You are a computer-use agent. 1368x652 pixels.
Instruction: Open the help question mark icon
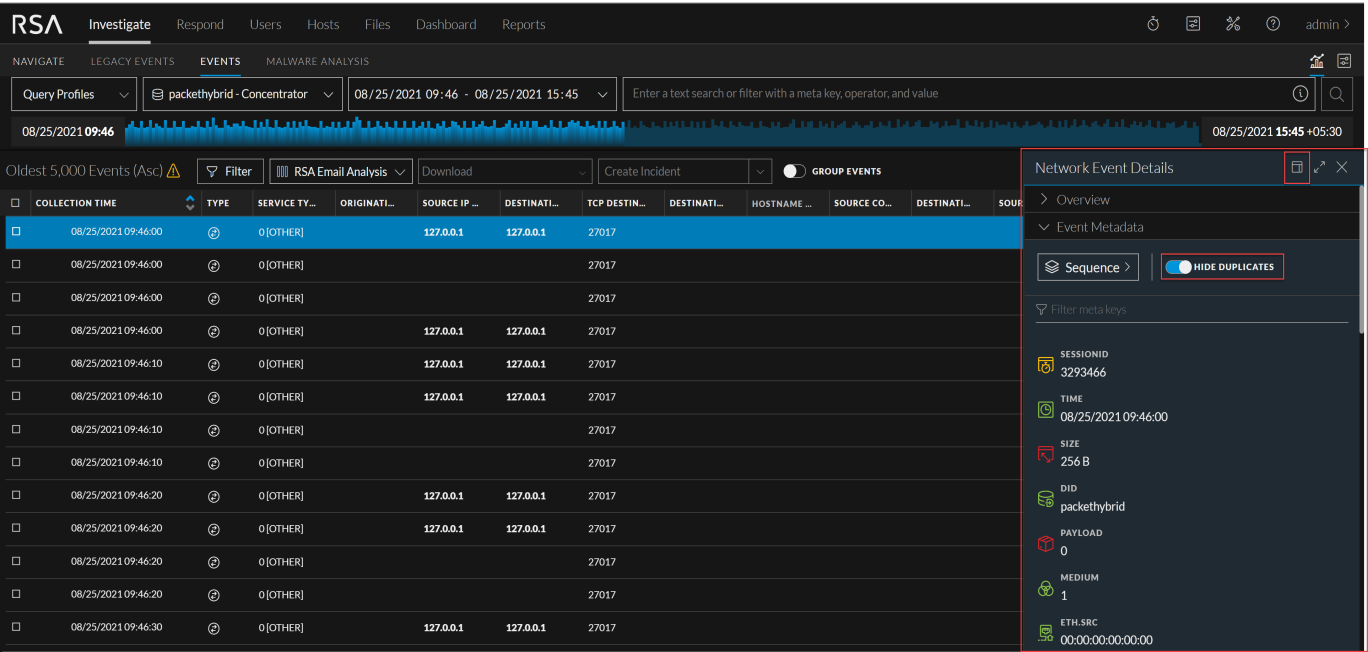[x=1273, y=24]
